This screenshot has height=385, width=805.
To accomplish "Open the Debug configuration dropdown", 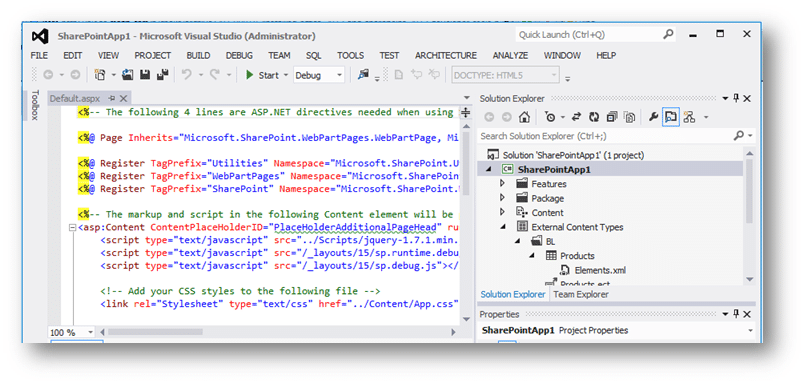I will coord(339,75).
